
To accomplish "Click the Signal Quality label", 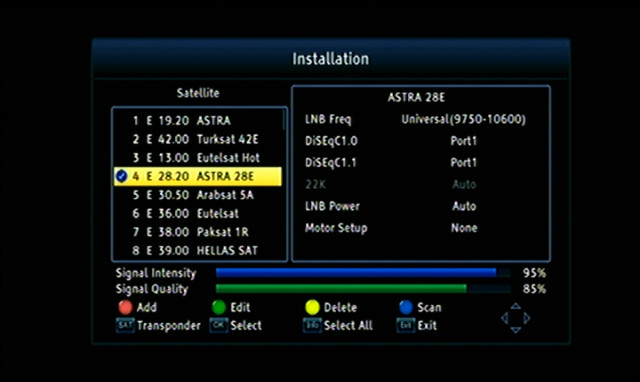I will 152,289.
